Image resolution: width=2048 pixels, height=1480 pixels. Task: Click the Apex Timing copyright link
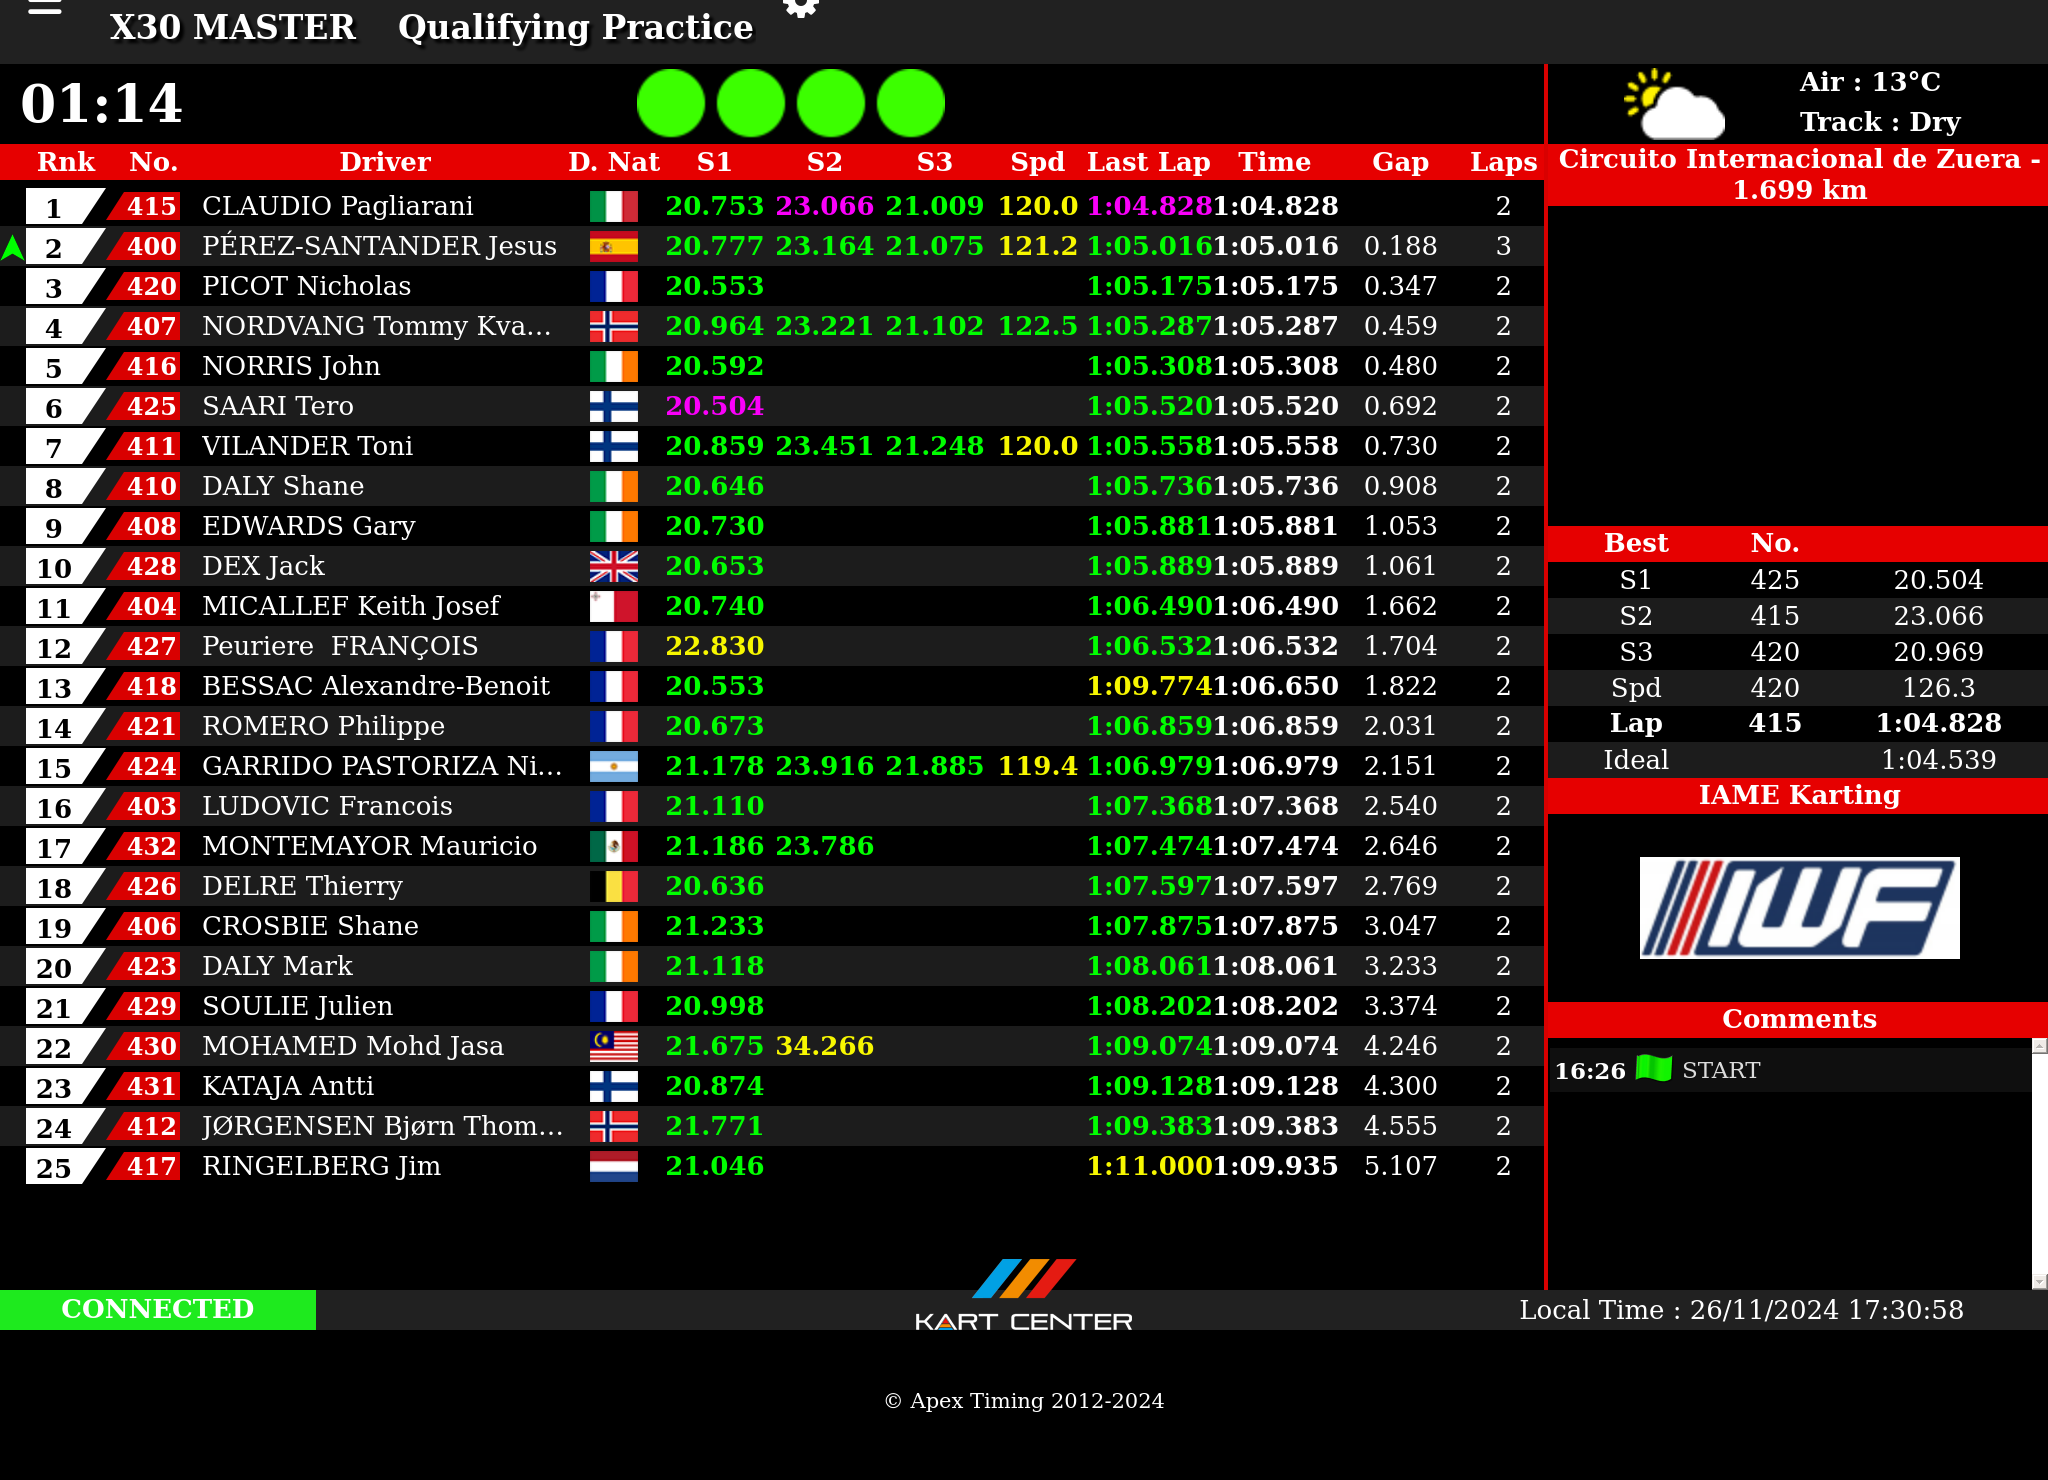(1024, 1400)
